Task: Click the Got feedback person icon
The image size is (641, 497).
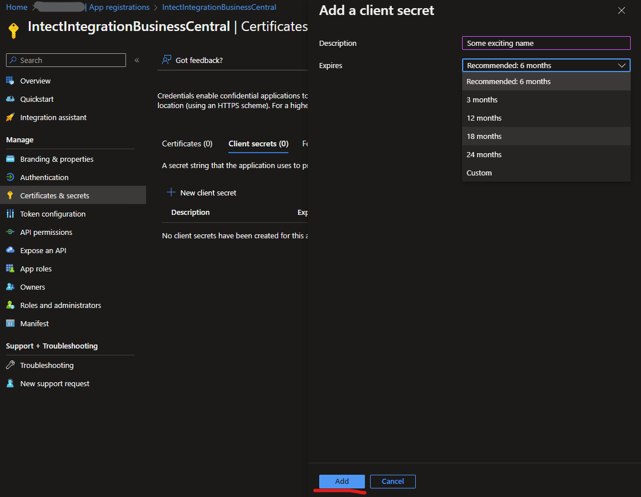Action: click(x=166, y=60)
